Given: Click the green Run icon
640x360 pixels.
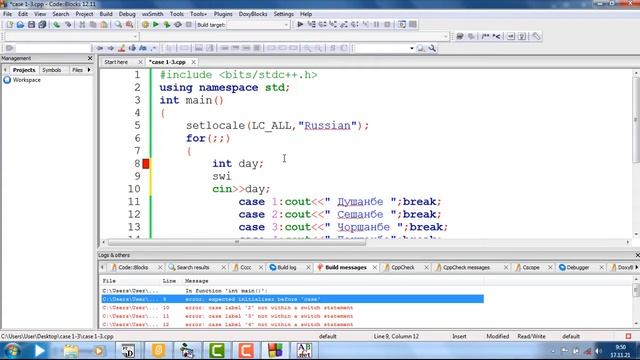Looking at the screenshot, I should tap(156, 25).
